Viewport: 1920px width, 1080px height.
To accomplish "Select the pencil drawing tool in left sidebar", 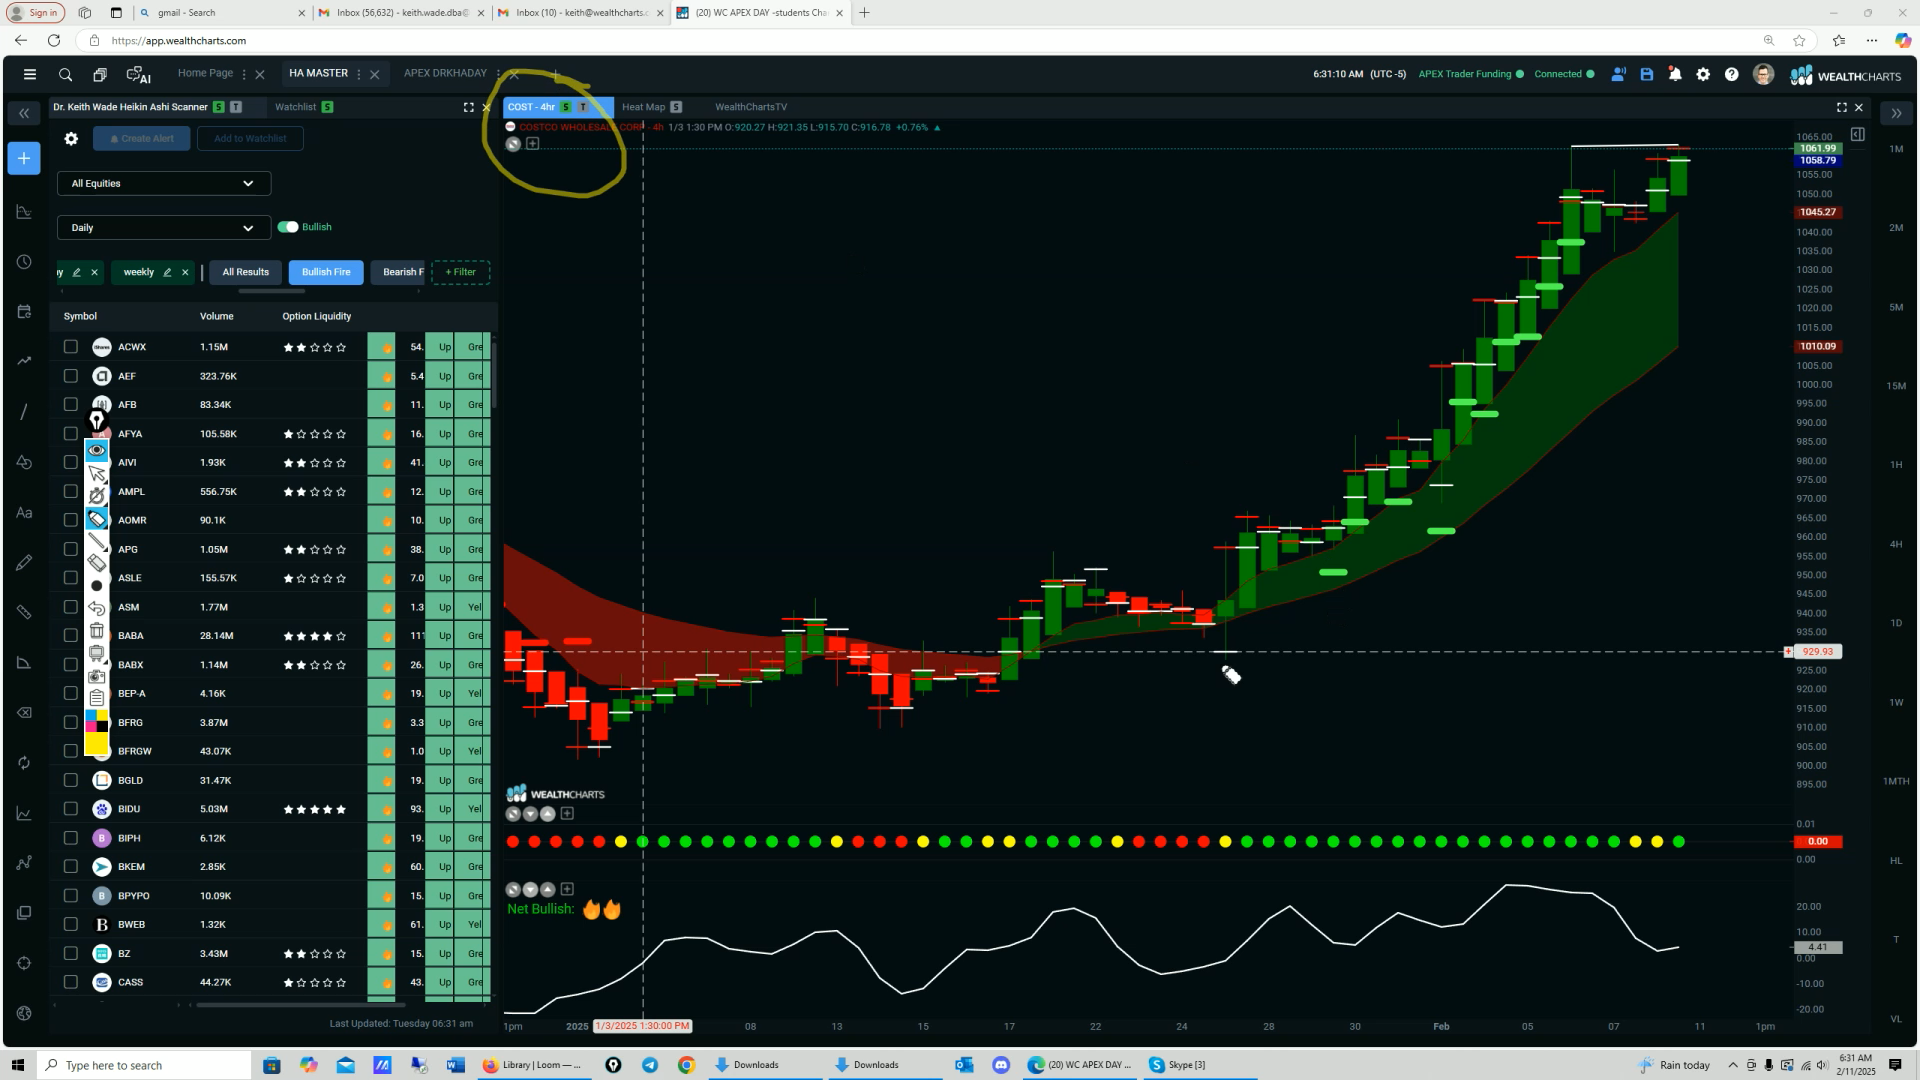I will pyautogui.click(x=24, y=563).
